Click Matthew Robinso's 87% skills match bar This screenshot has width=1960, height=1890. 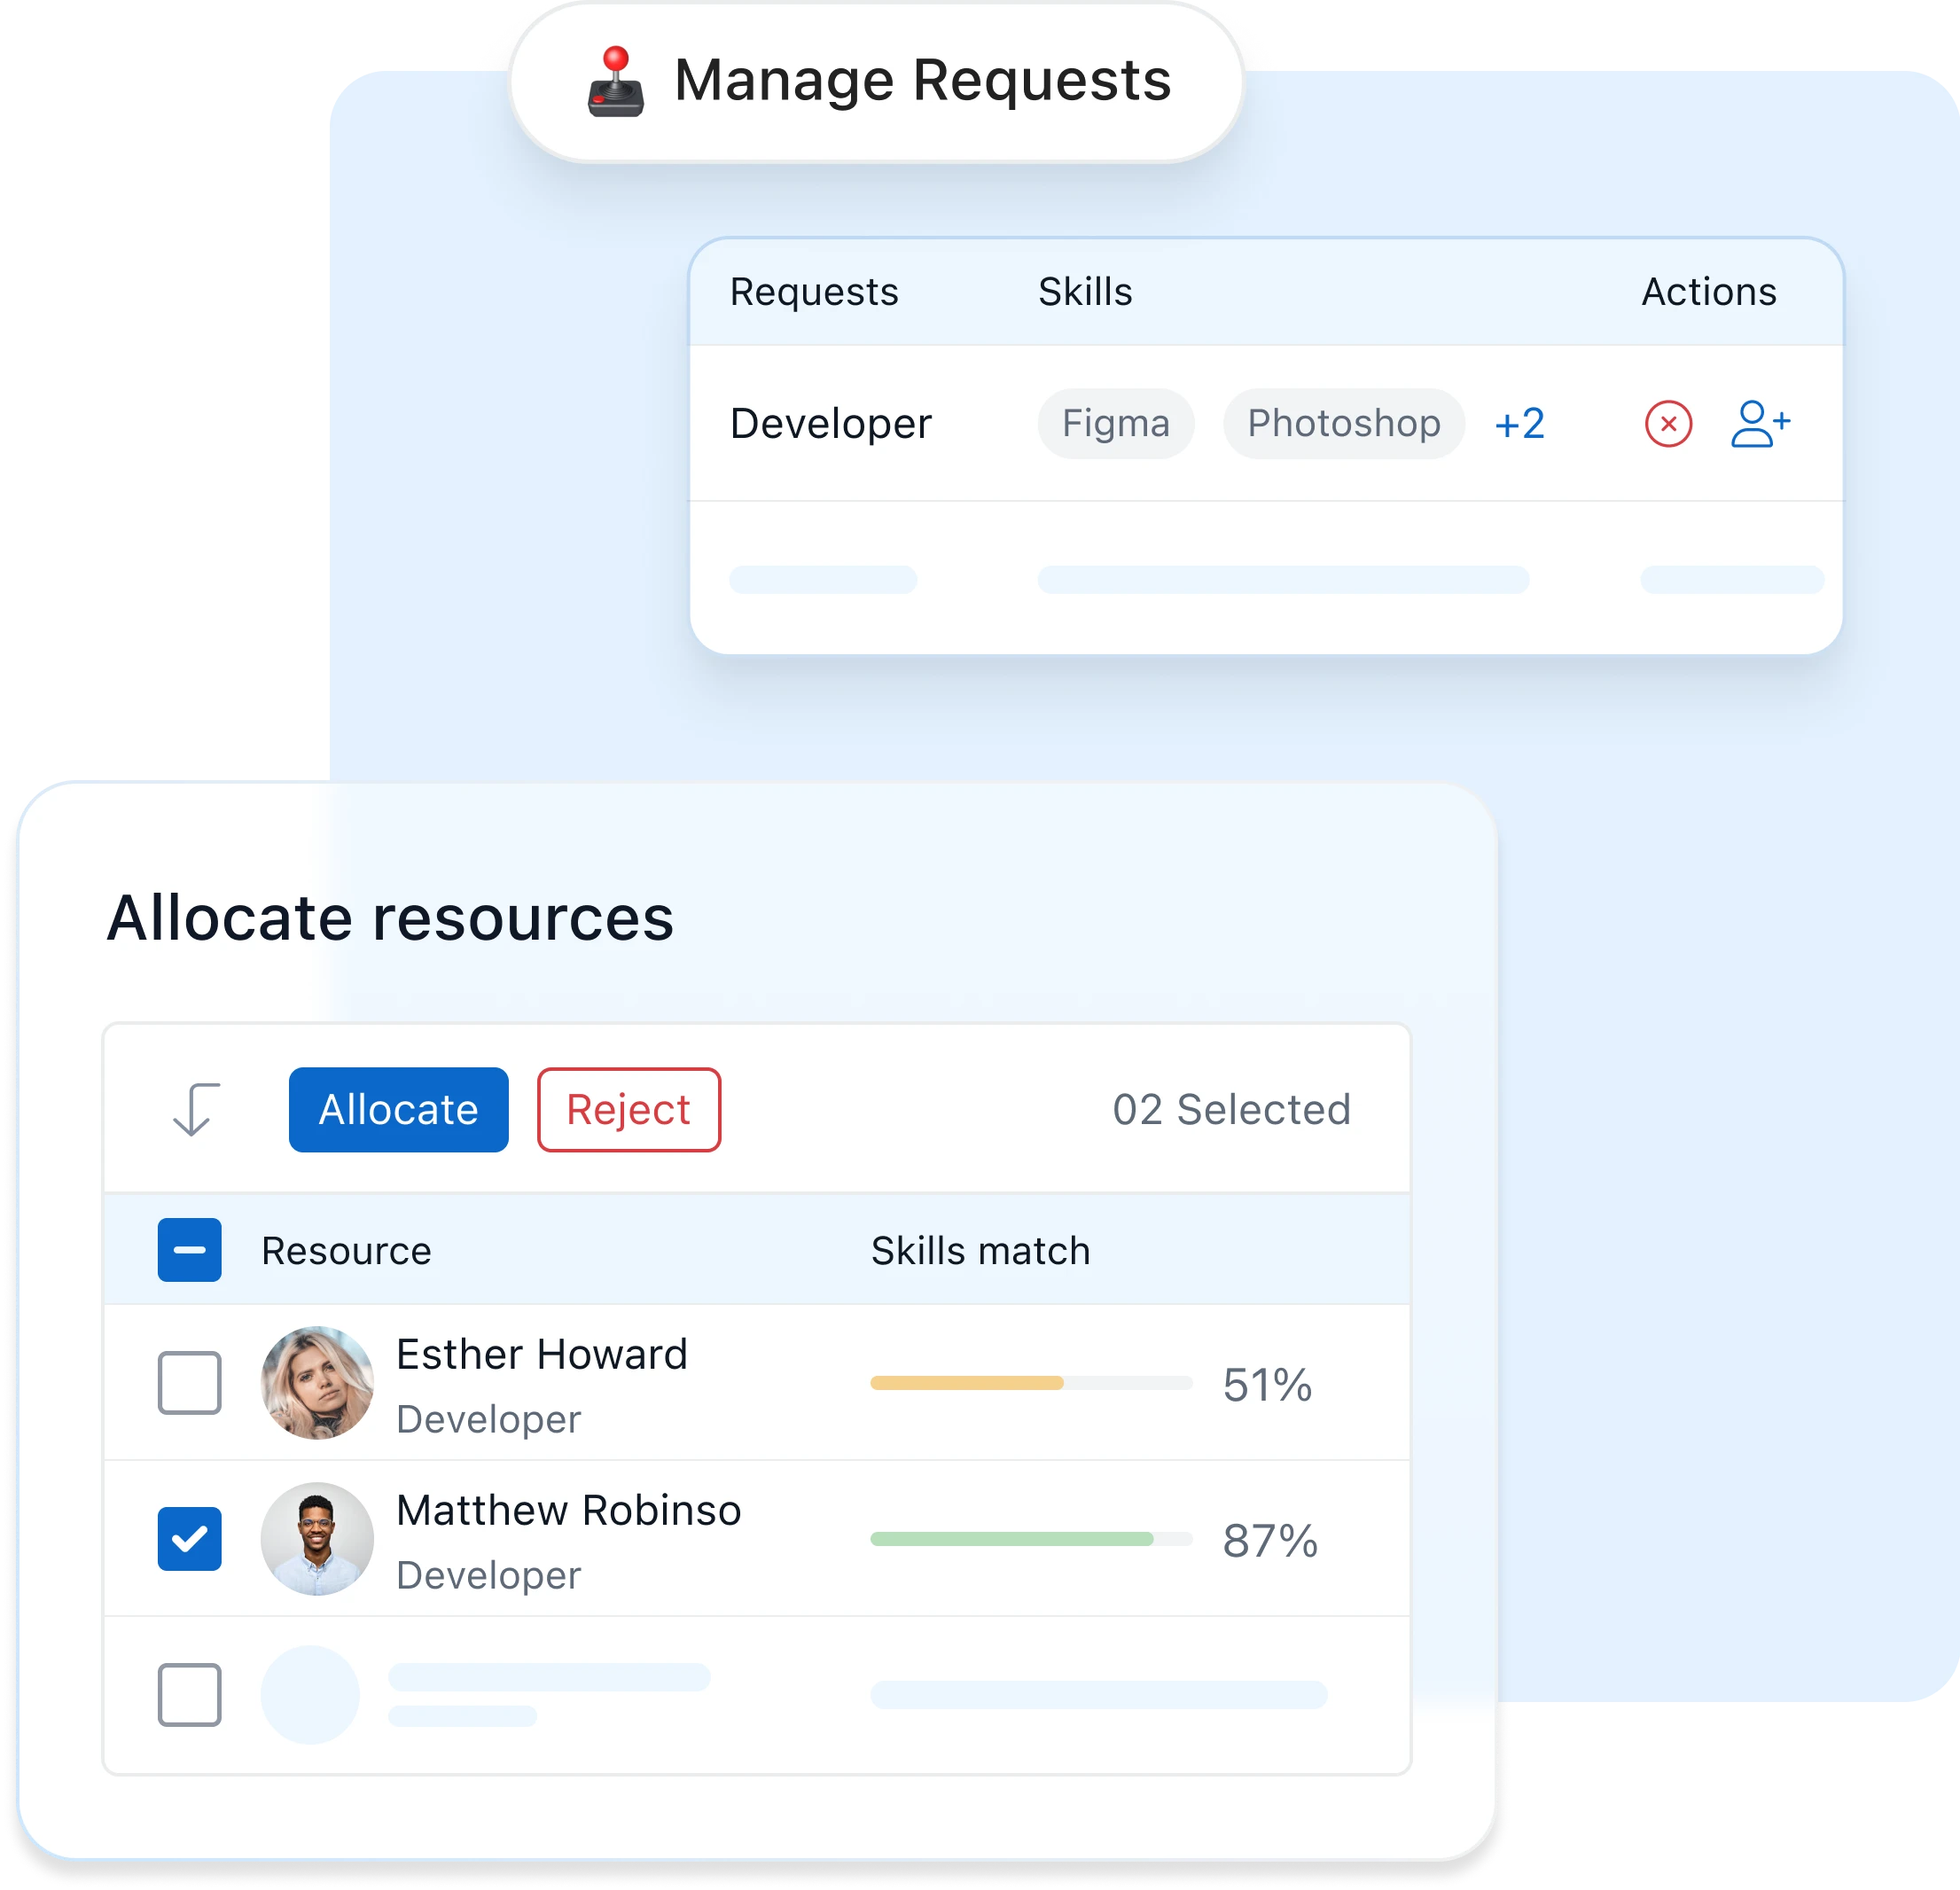coord(1030,1539)
